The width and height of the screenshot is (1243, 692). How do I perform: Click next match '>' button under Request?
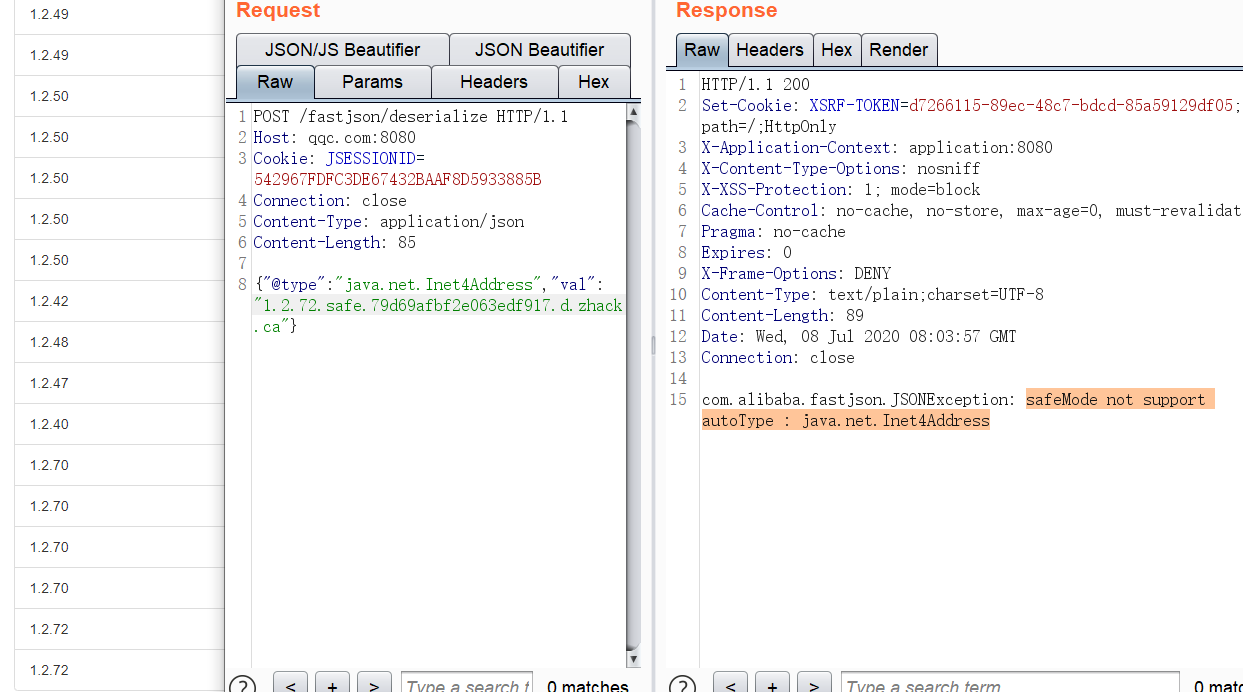coord(374,685)
